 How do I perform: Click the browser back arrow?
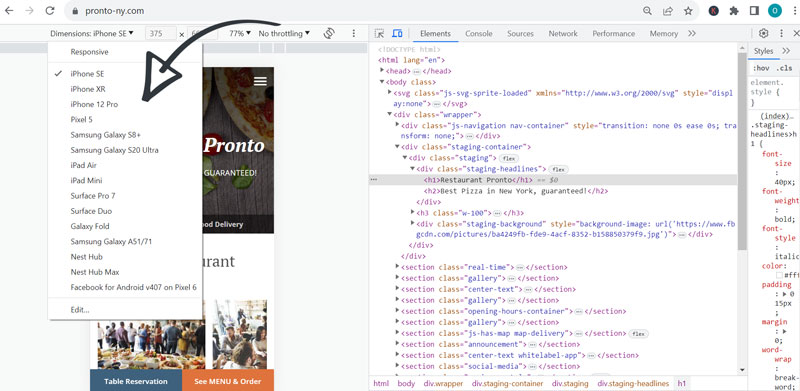point(9,11)
